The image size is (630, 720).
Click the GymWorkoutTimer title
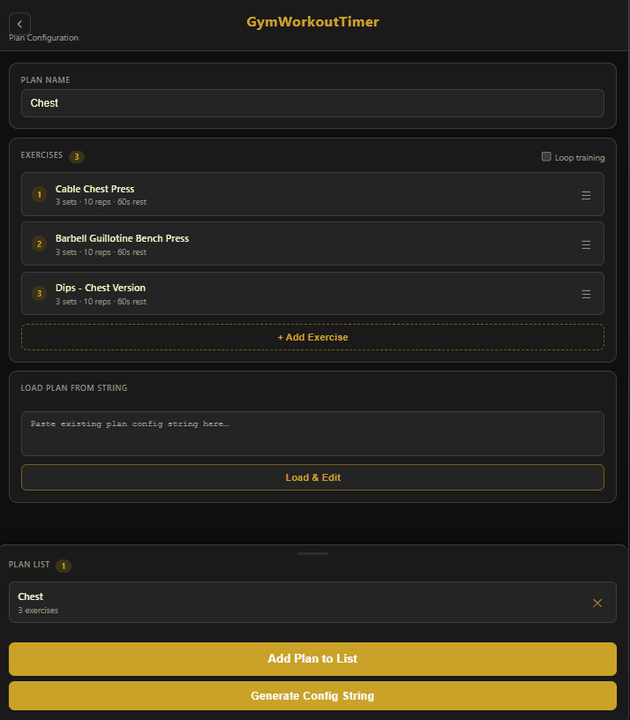[313, 22]
